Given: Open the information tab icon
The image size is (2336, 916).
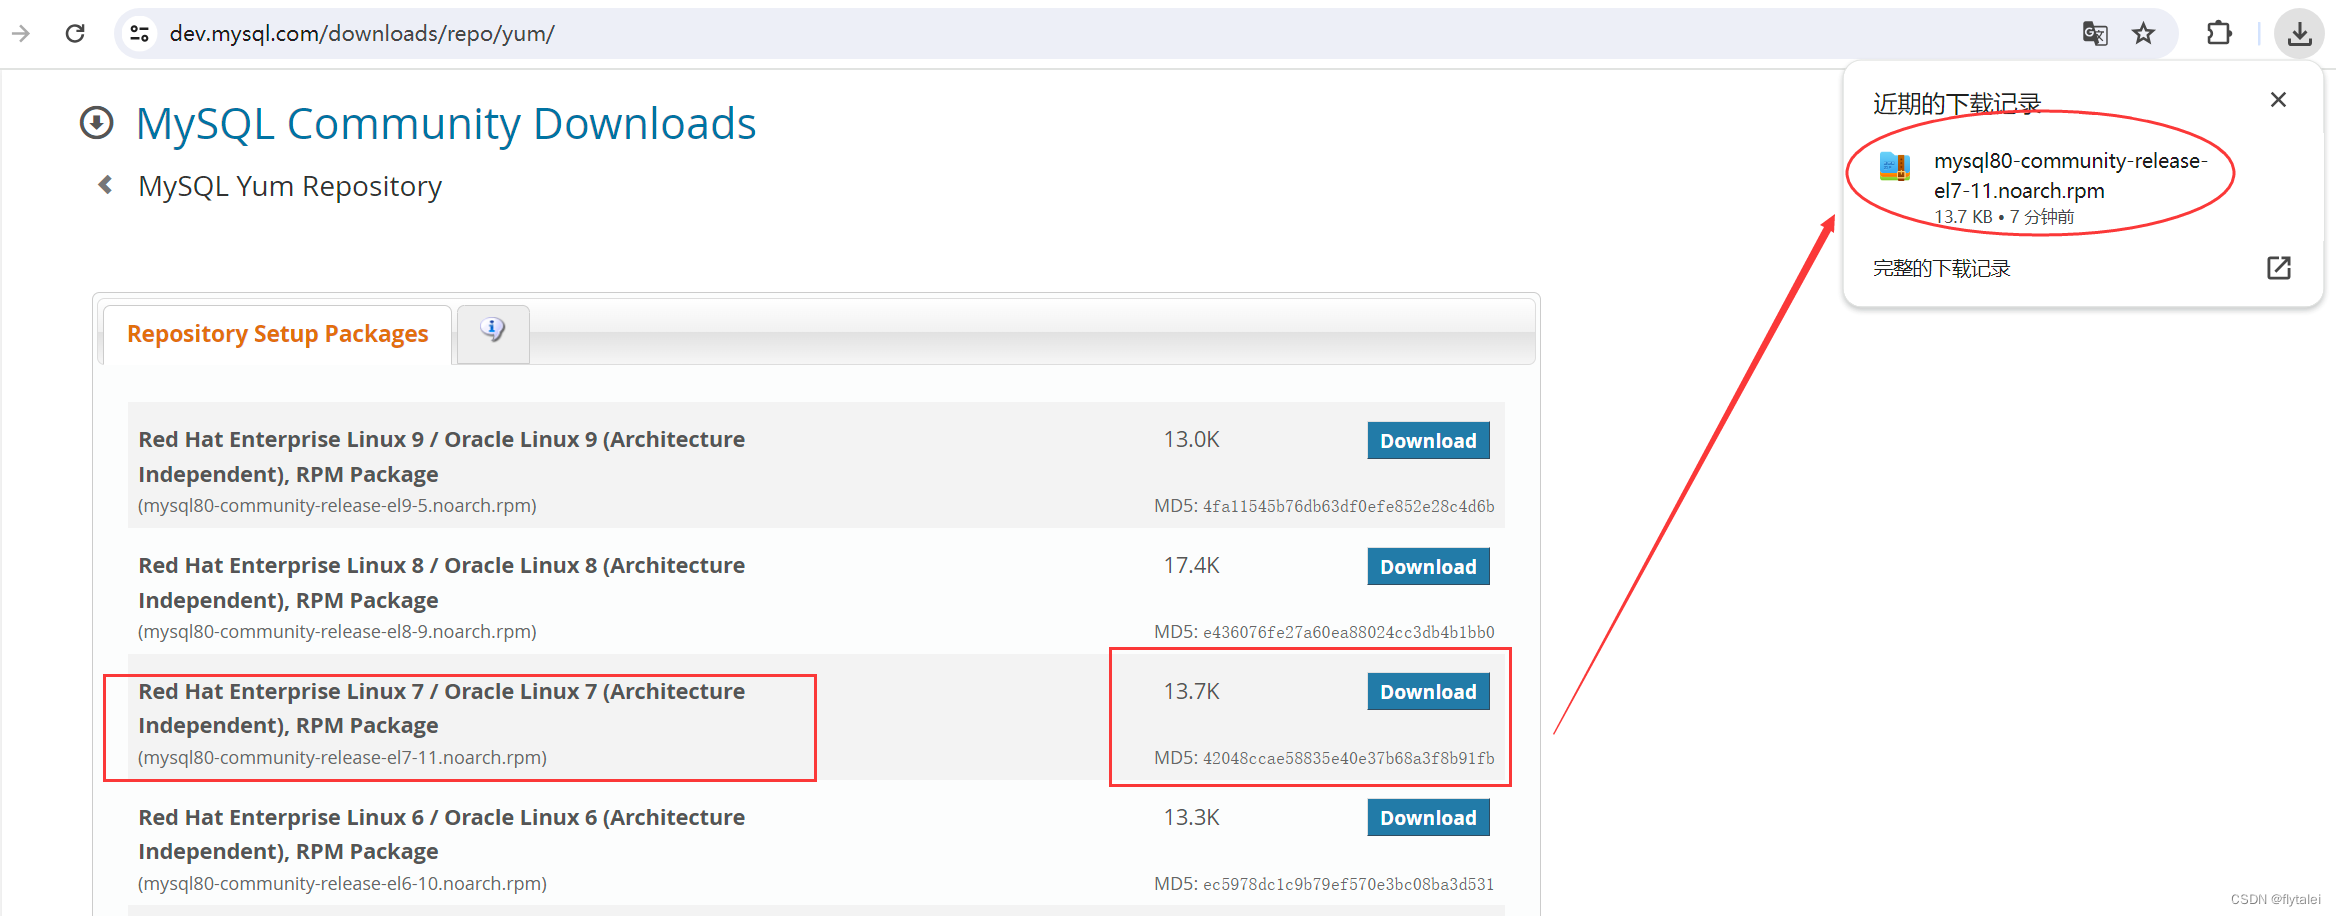Looking at the screenshot, I should tap(493, 330).
